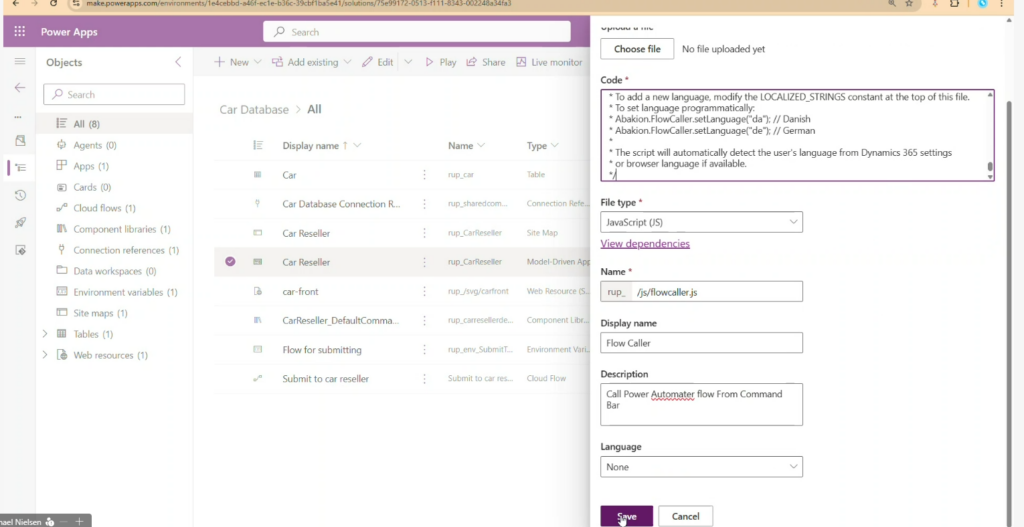Open the Language dropdown

pyautogui.click(x=701, y=467)
